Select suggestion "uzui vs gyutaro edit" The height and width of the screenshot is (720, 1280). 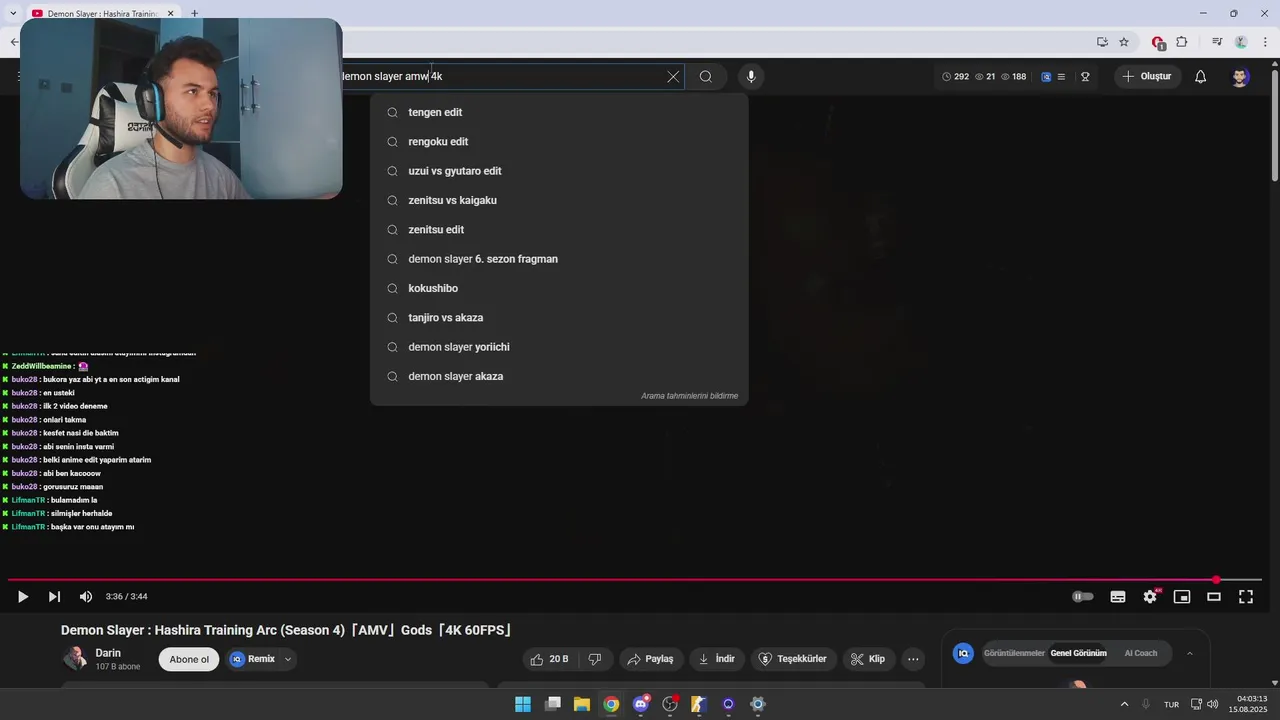[x=559, y=171]
